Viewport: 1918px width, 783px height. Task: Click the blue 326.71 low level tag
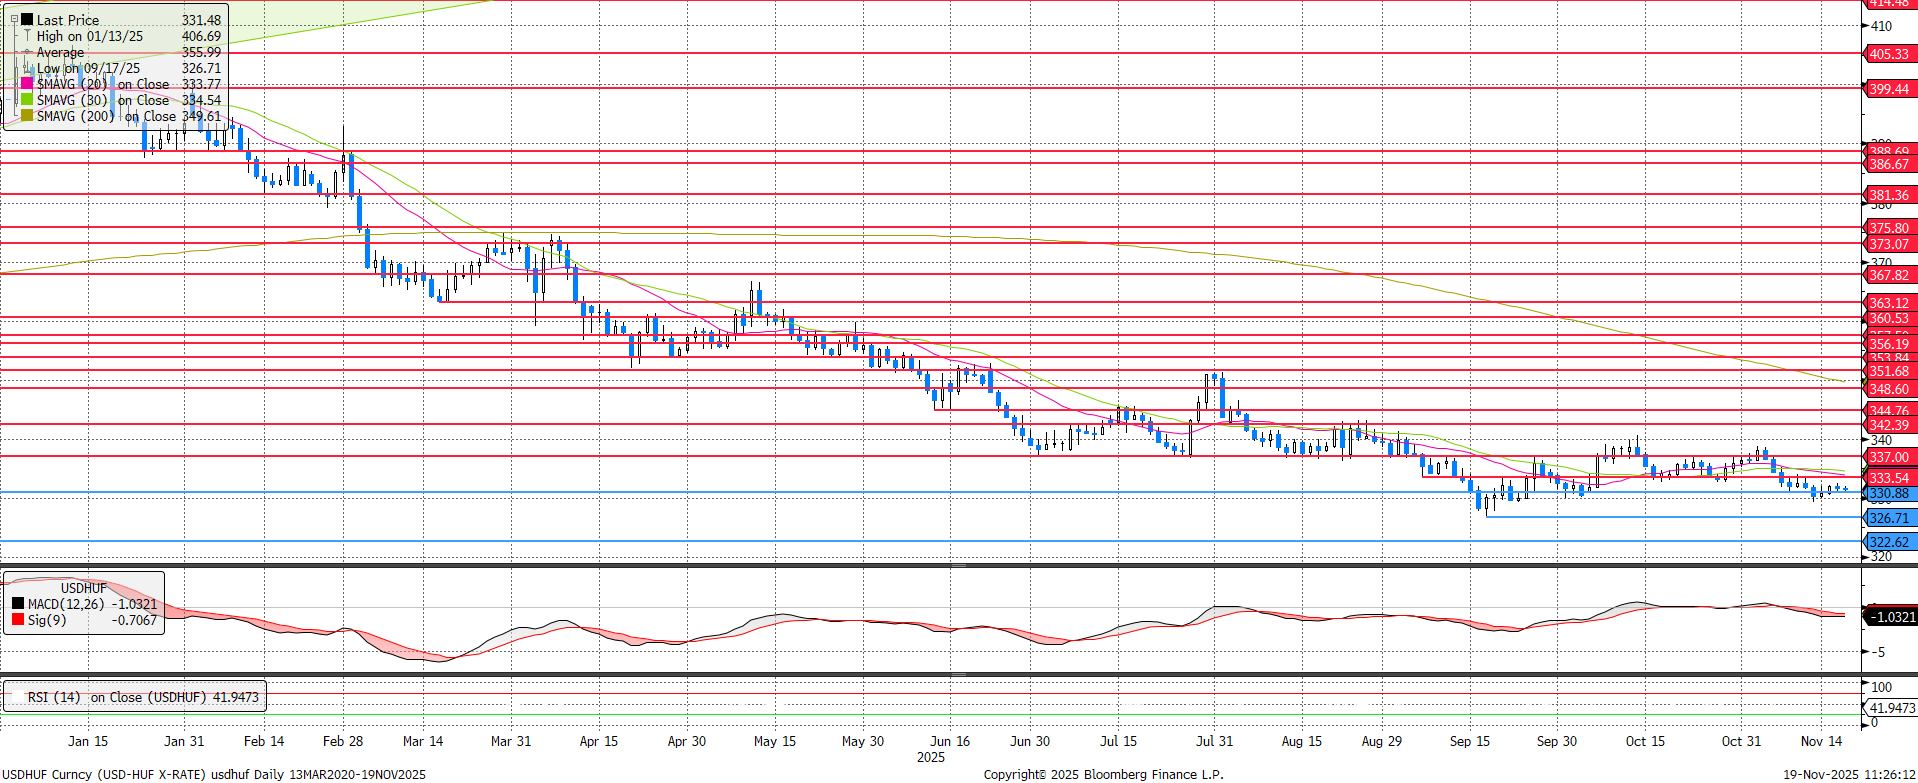click(1888, 518)
